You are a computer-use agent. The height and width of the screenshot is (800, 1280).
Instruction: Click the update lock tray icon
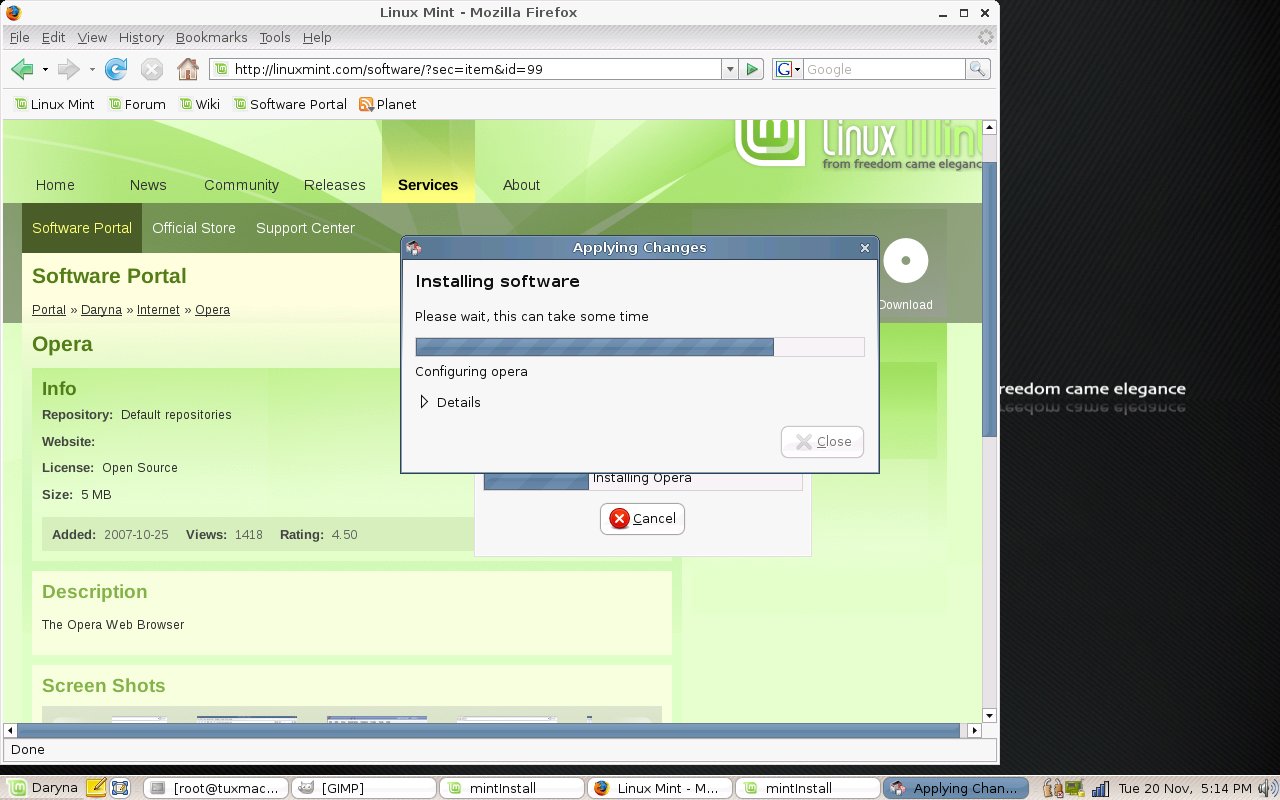click(x=1054, y=788)
